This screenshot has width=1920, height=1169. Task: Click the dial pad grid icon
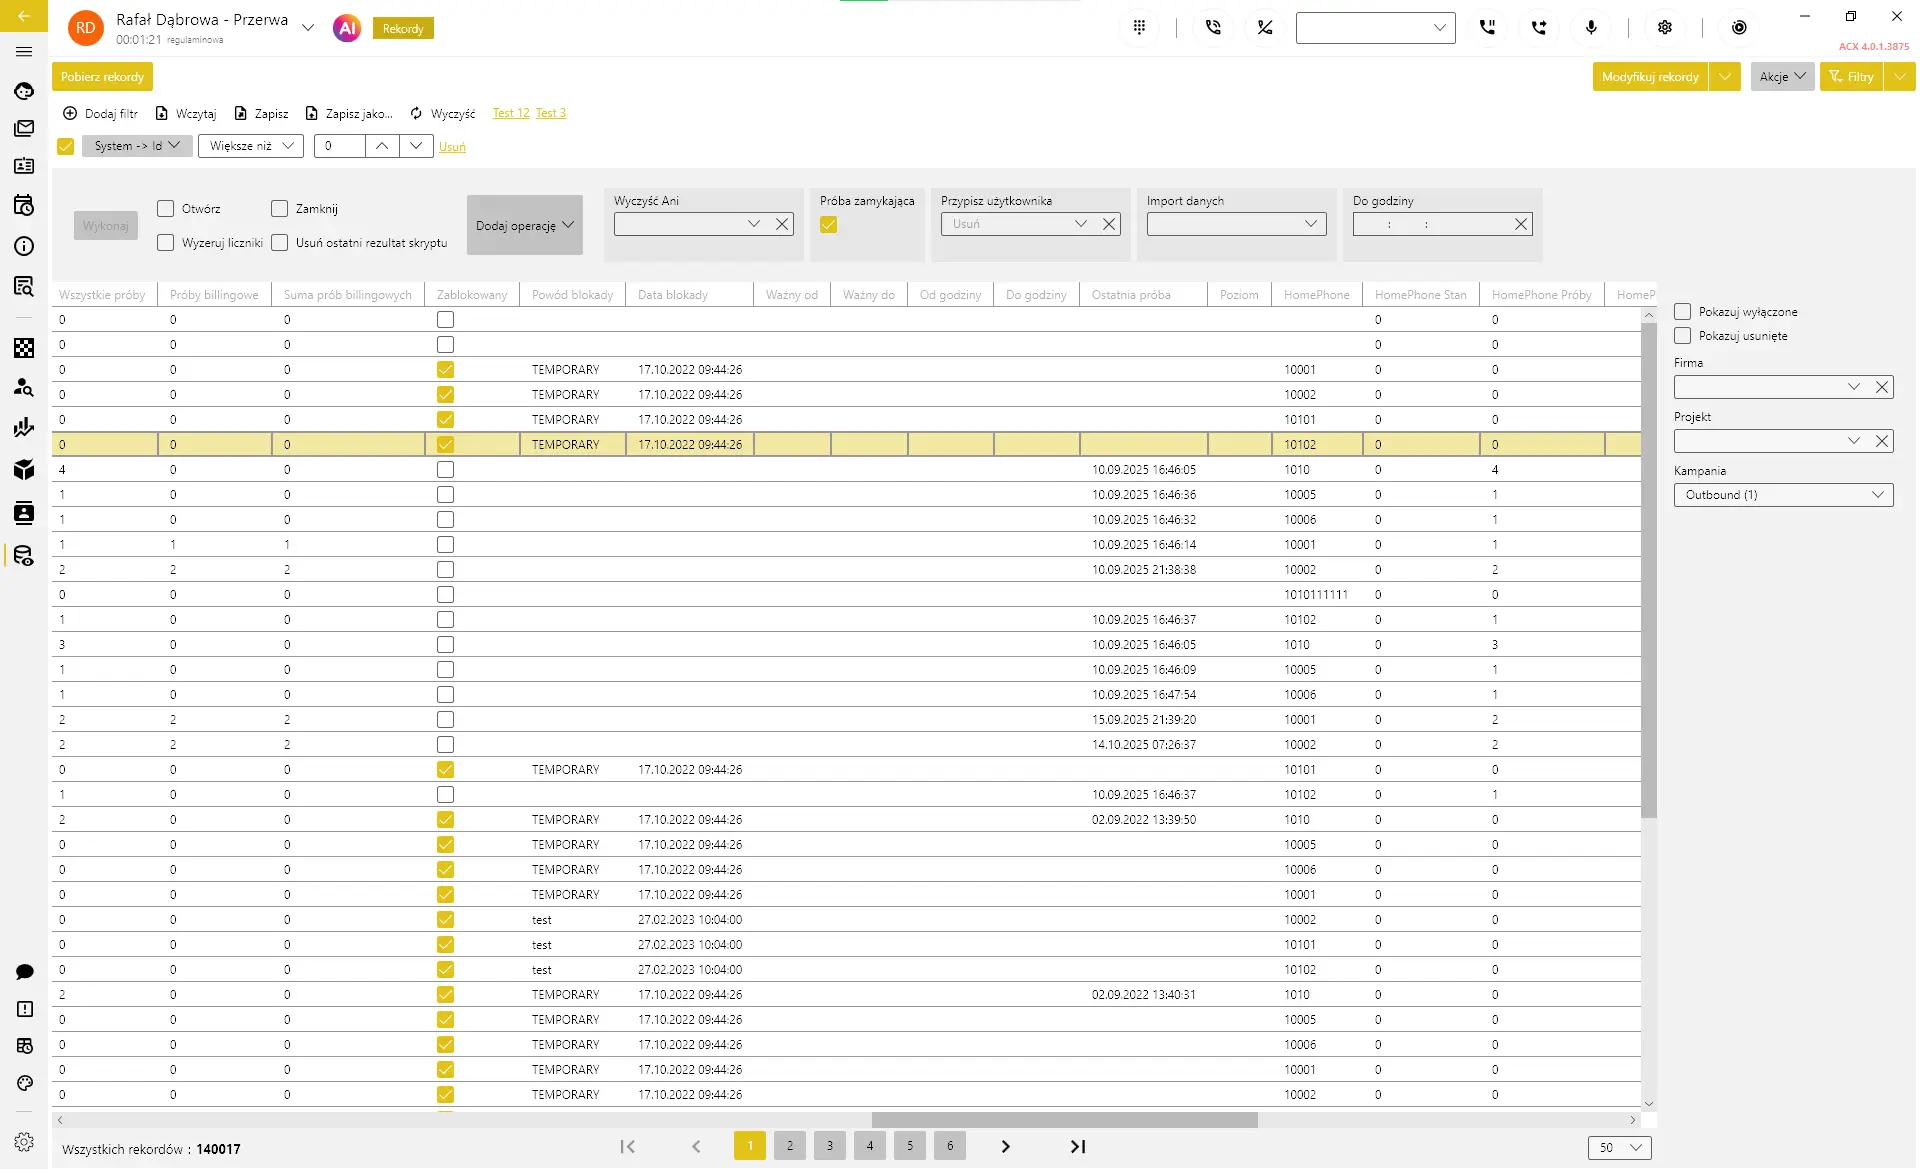[1139, 28]
